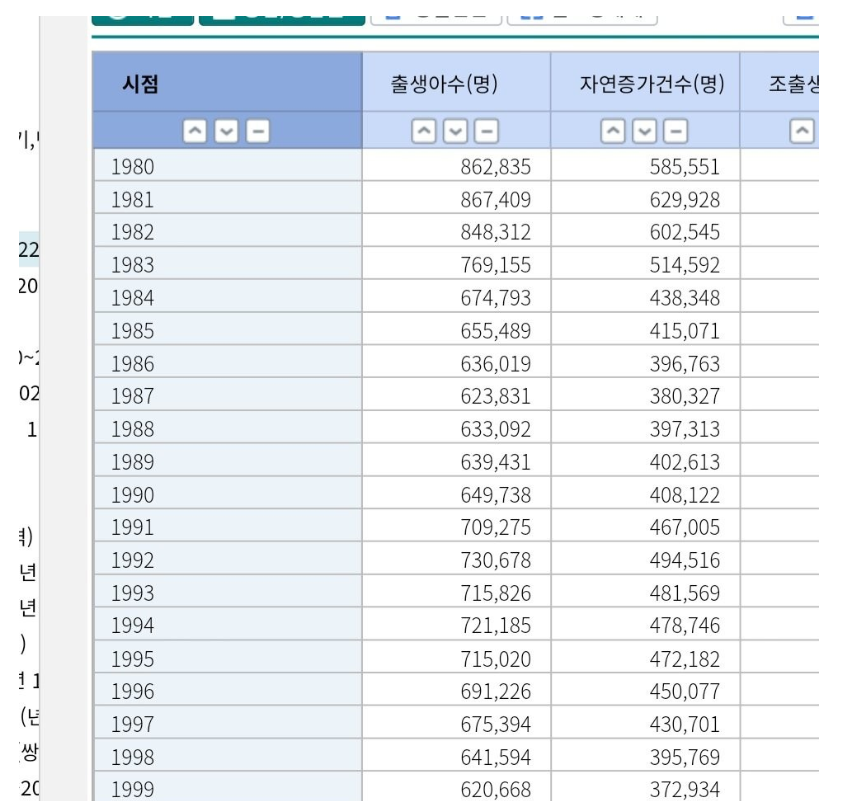The image size is (842, 801).
Task: Click natural increase value 372,934 for 1999
Action: click(x=685, y=790)
